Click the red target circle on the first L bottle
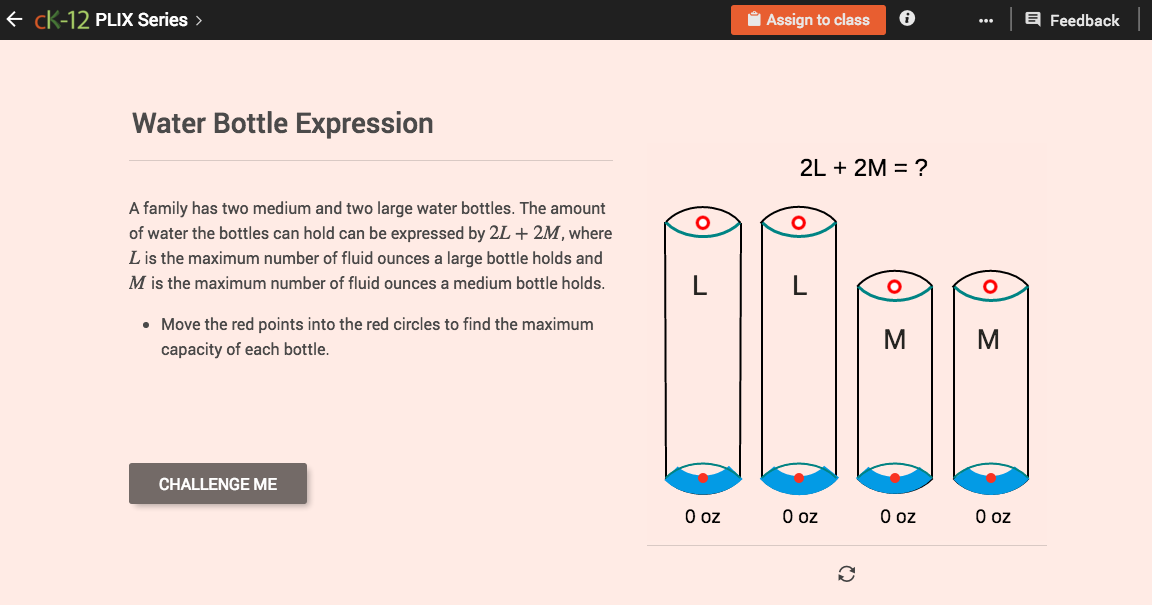Screen dimensions: 1152x605 point(701,220)
